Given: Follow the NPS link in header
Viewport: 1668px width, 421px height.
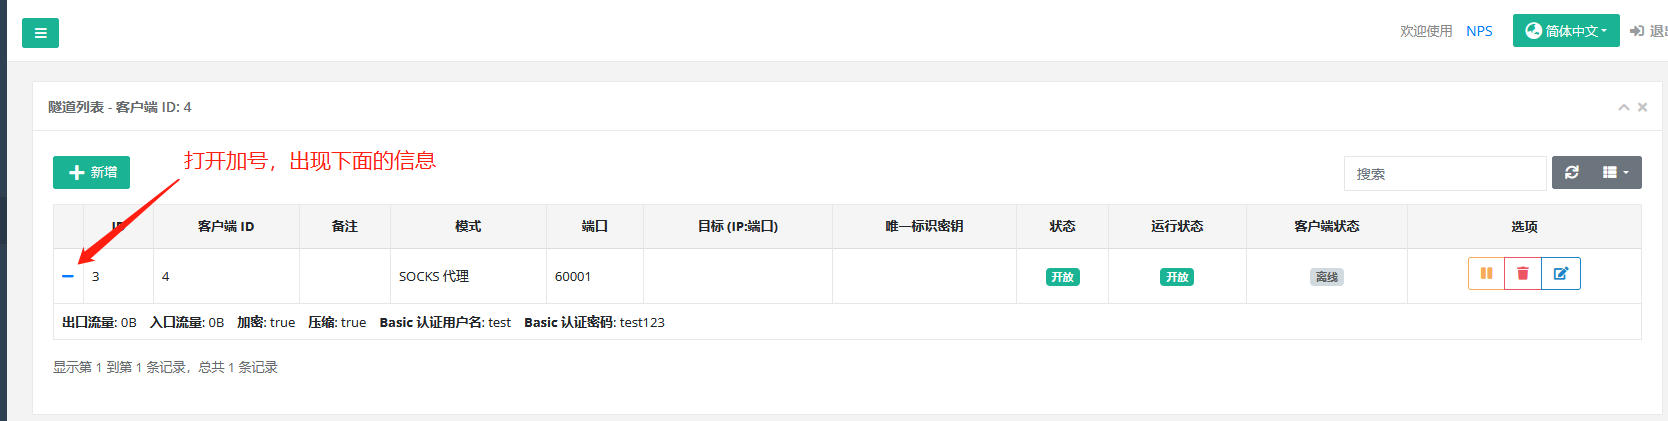Looking at the screenshot, I should click(x=1479, y=31).
